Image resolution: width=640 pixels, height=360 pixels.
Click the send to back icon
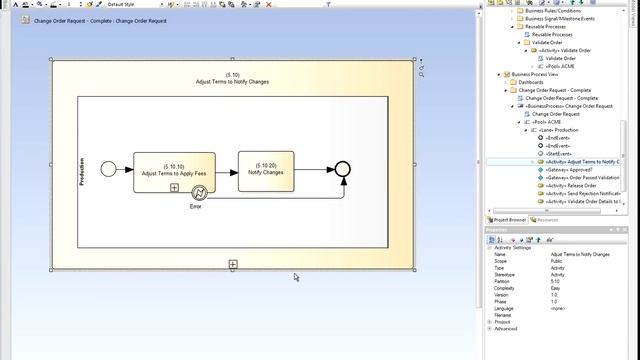click(x=231, y=4)
